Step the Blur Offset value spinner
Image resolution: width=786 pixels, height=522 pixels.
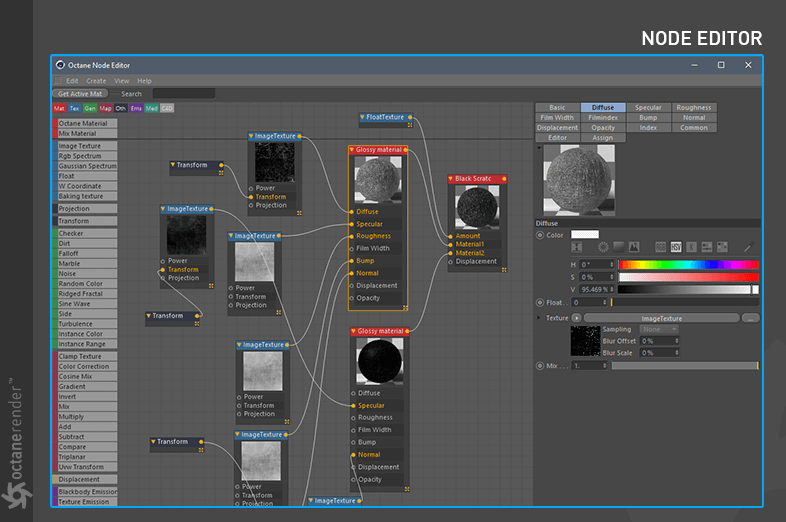pyautogui.click(x=677, y=341)
